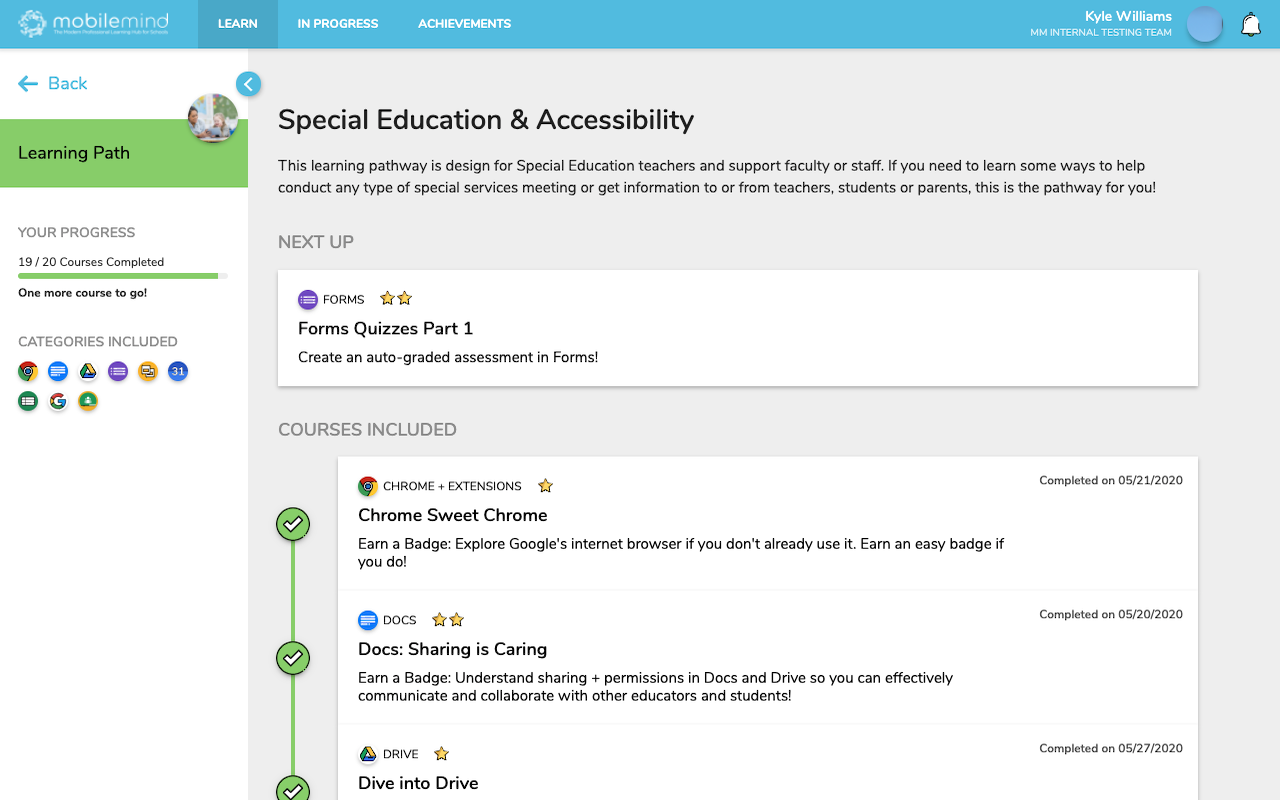
Task: Open the Forms Quizzes Part 1 course
Action: click(386, 329)
